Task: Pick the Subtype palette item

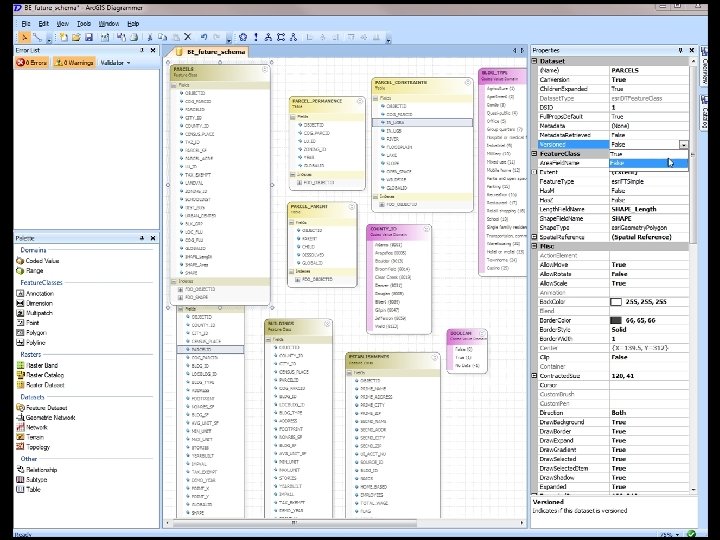Action: [32, 479]
